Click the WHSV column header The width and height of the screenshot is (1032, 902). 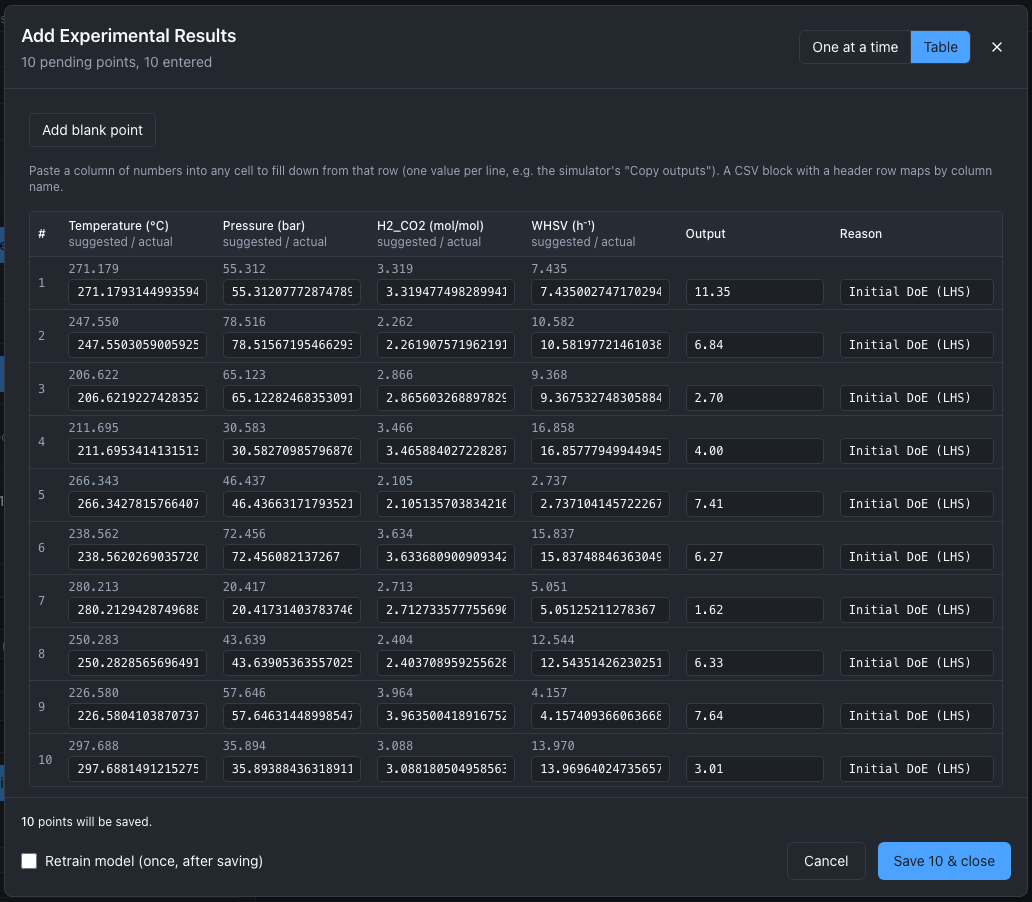point(563,226)
